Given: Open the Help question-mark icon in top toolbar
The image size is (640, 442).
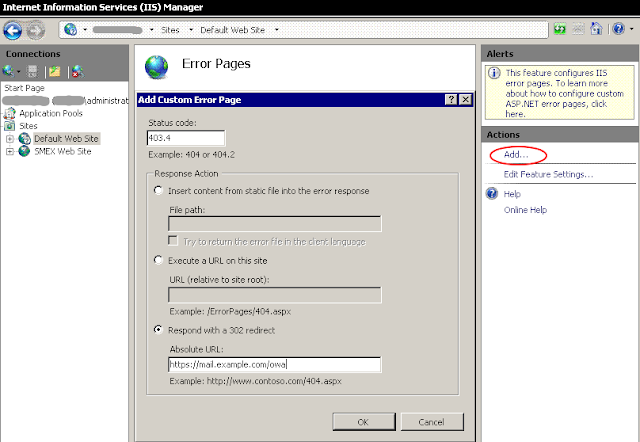Looking at the screenshot, I should click(618, 29).
